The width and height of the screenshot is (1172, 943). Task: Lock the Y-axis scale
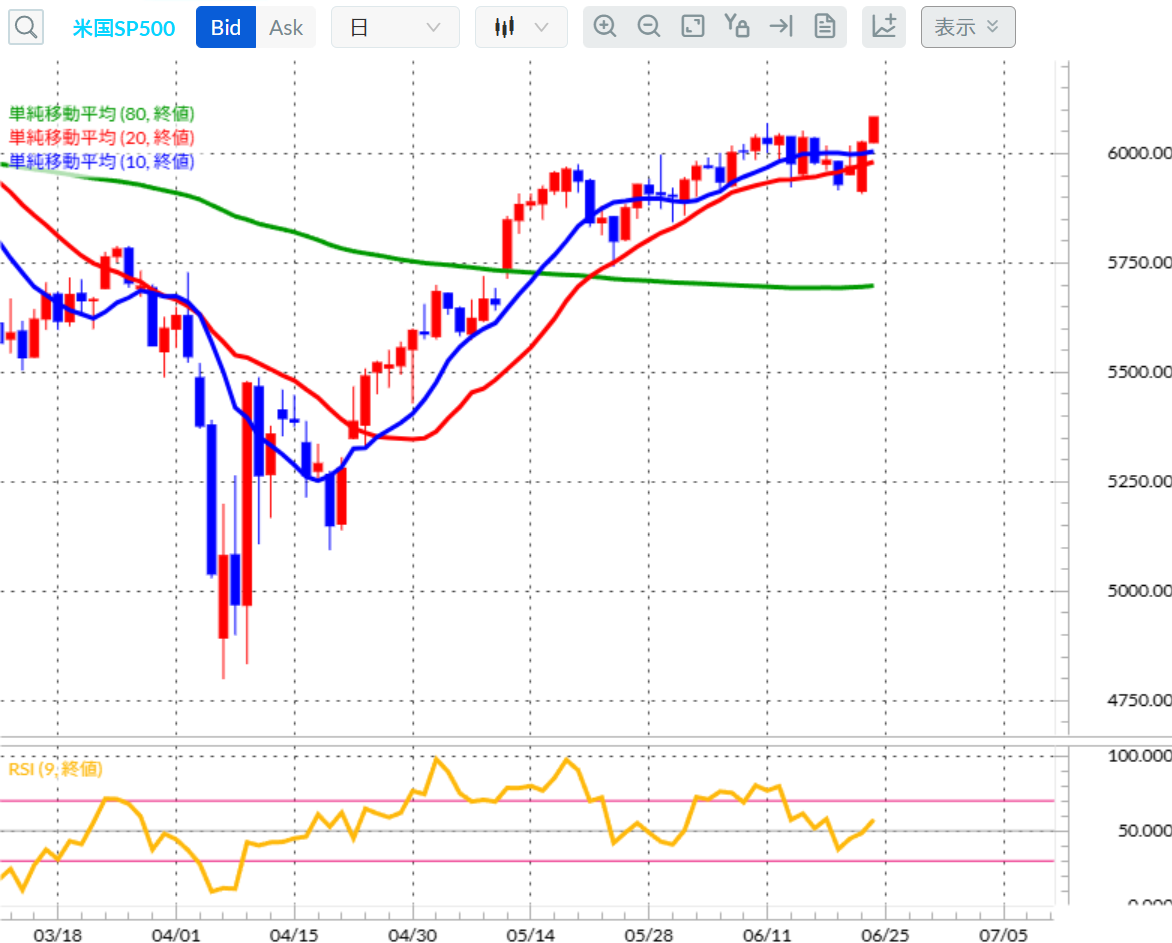tap(737, 27)
